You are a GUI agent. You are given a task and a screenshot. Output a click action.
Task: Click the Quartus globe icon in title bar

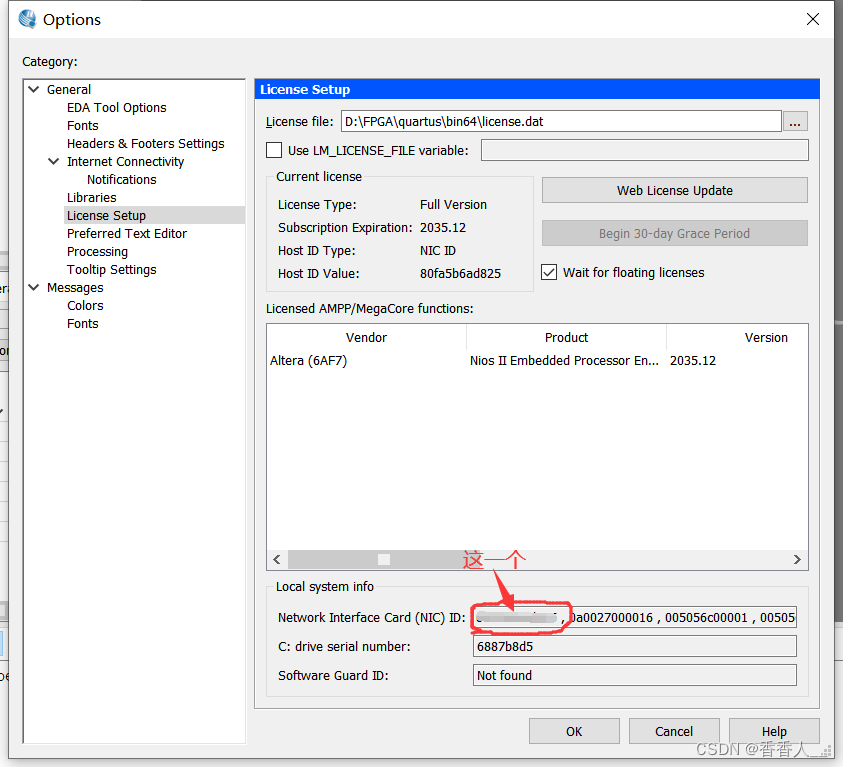pos(27,19)
